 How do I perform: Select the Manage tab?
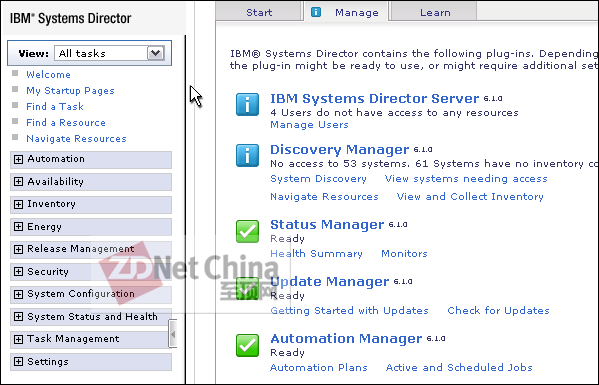pyautogui.click(x=346, y=12)
